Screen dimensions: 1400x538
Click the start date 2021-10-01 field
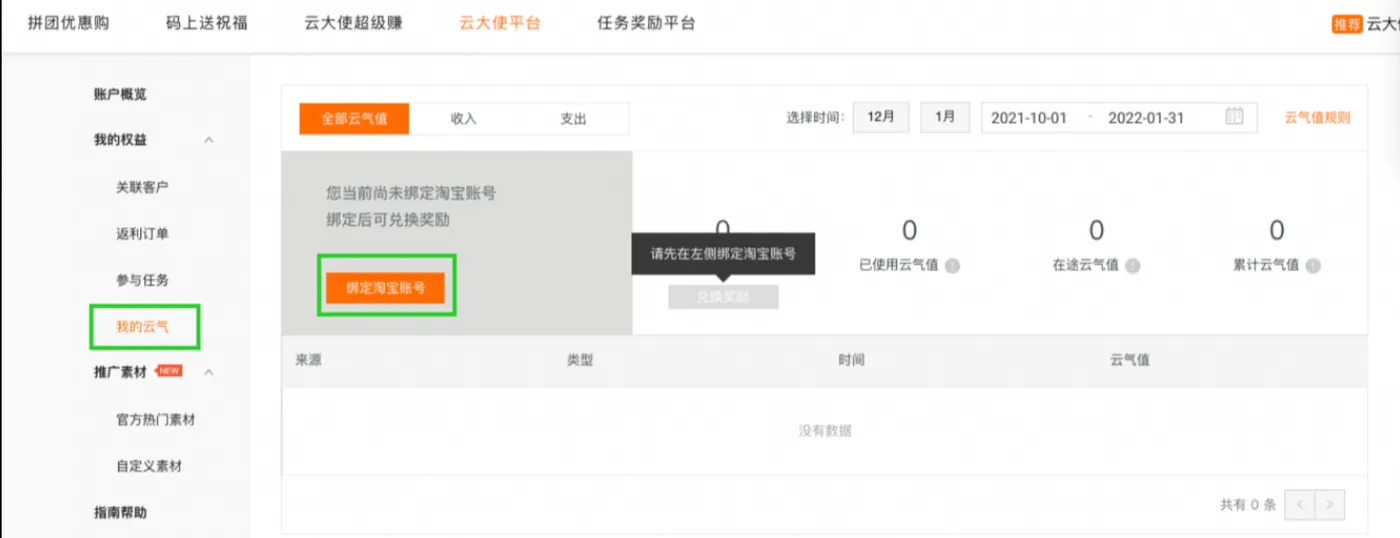(x=1029, y=117)
